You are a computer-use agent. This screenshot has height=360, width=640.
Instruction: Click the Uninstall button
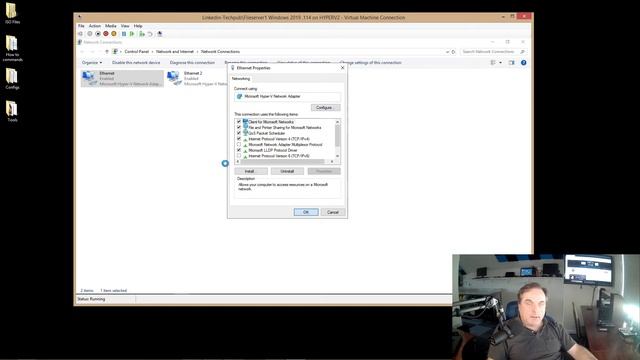pyautogui.click(x=287, y=171)
